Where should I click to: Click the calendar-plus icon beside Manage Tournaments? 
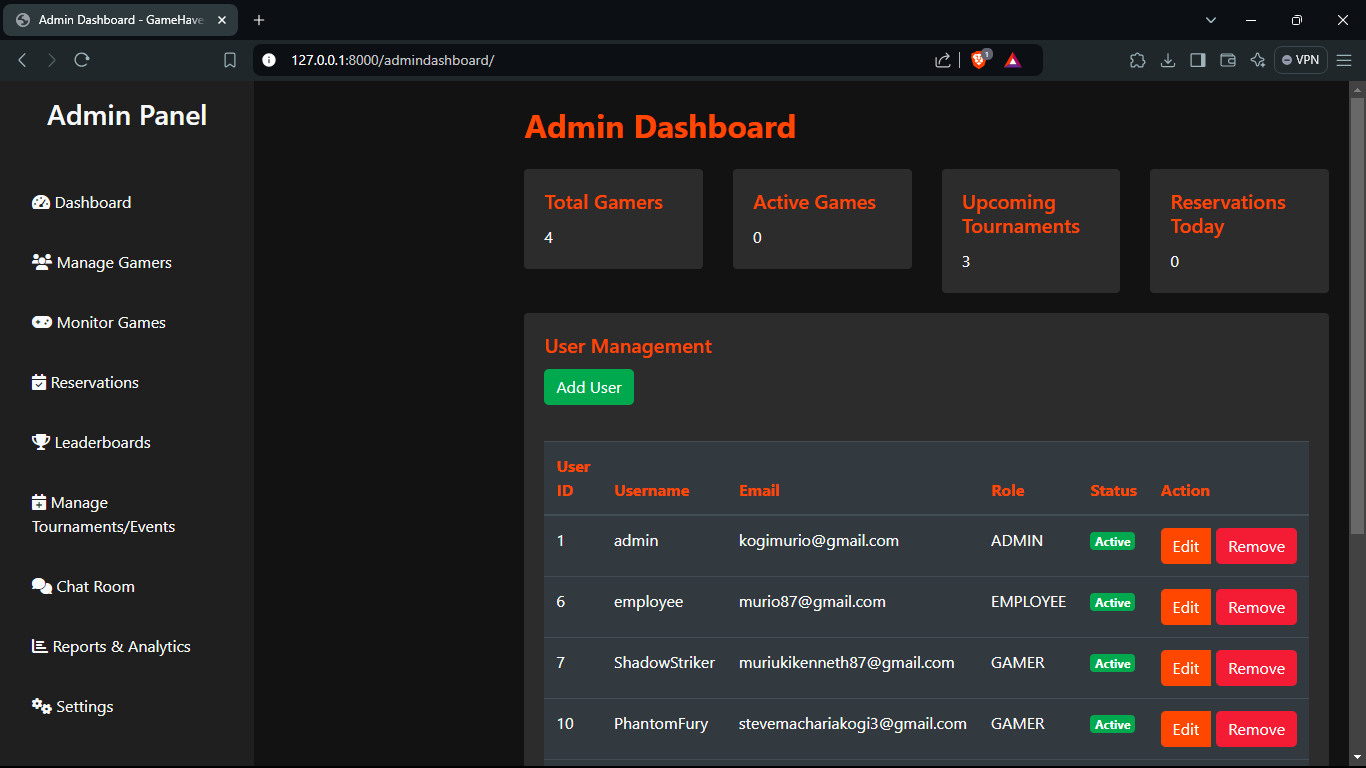39,502
